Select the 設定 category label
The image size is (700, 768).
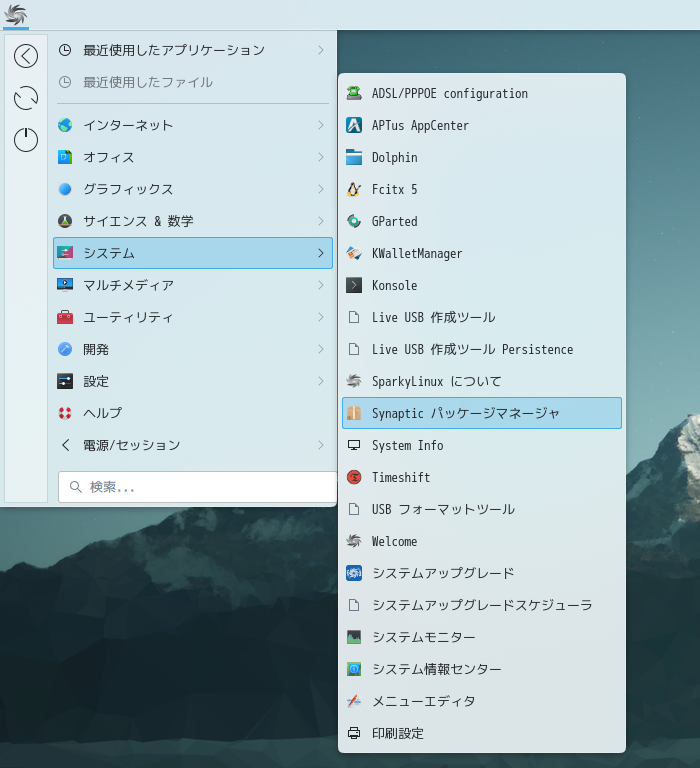click(96, 381)
